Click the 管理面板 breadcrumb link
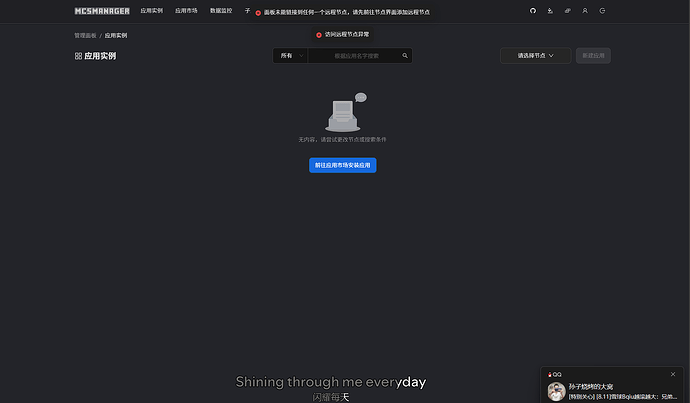 pos(85,35)
